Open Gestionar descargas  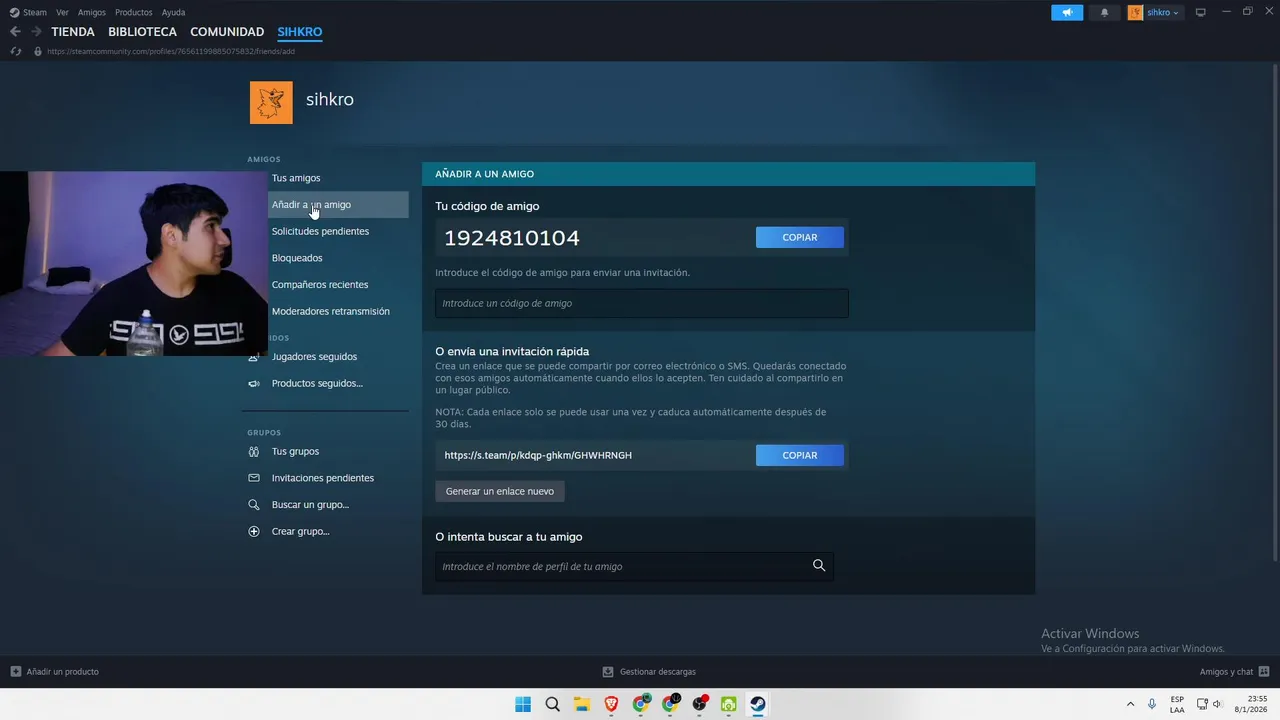pyautogui.click(x=649, y=672)
